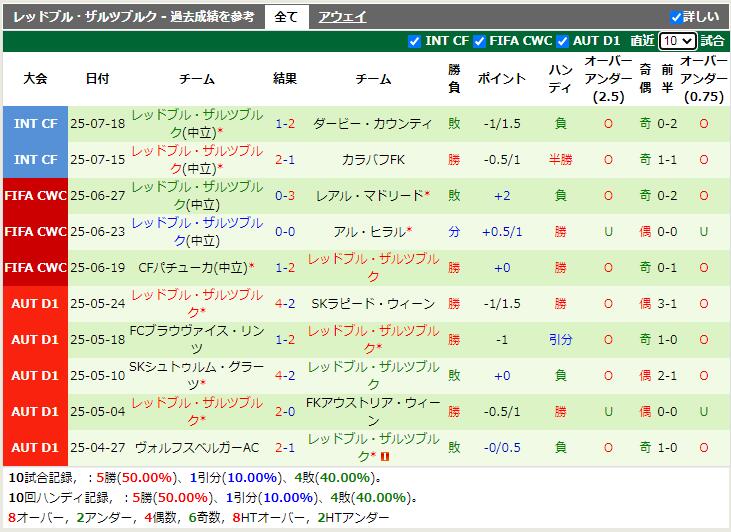Click team FCブラウヴァイス・リンツ

[x=197, y=339]
